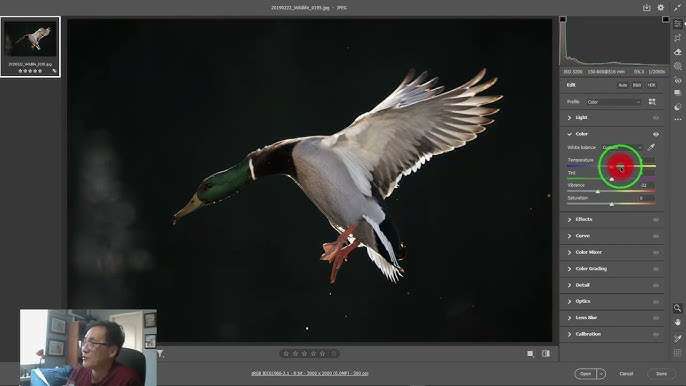Click the Cancel button
This screenshot has width=686, height=386.
coord(626,374)
